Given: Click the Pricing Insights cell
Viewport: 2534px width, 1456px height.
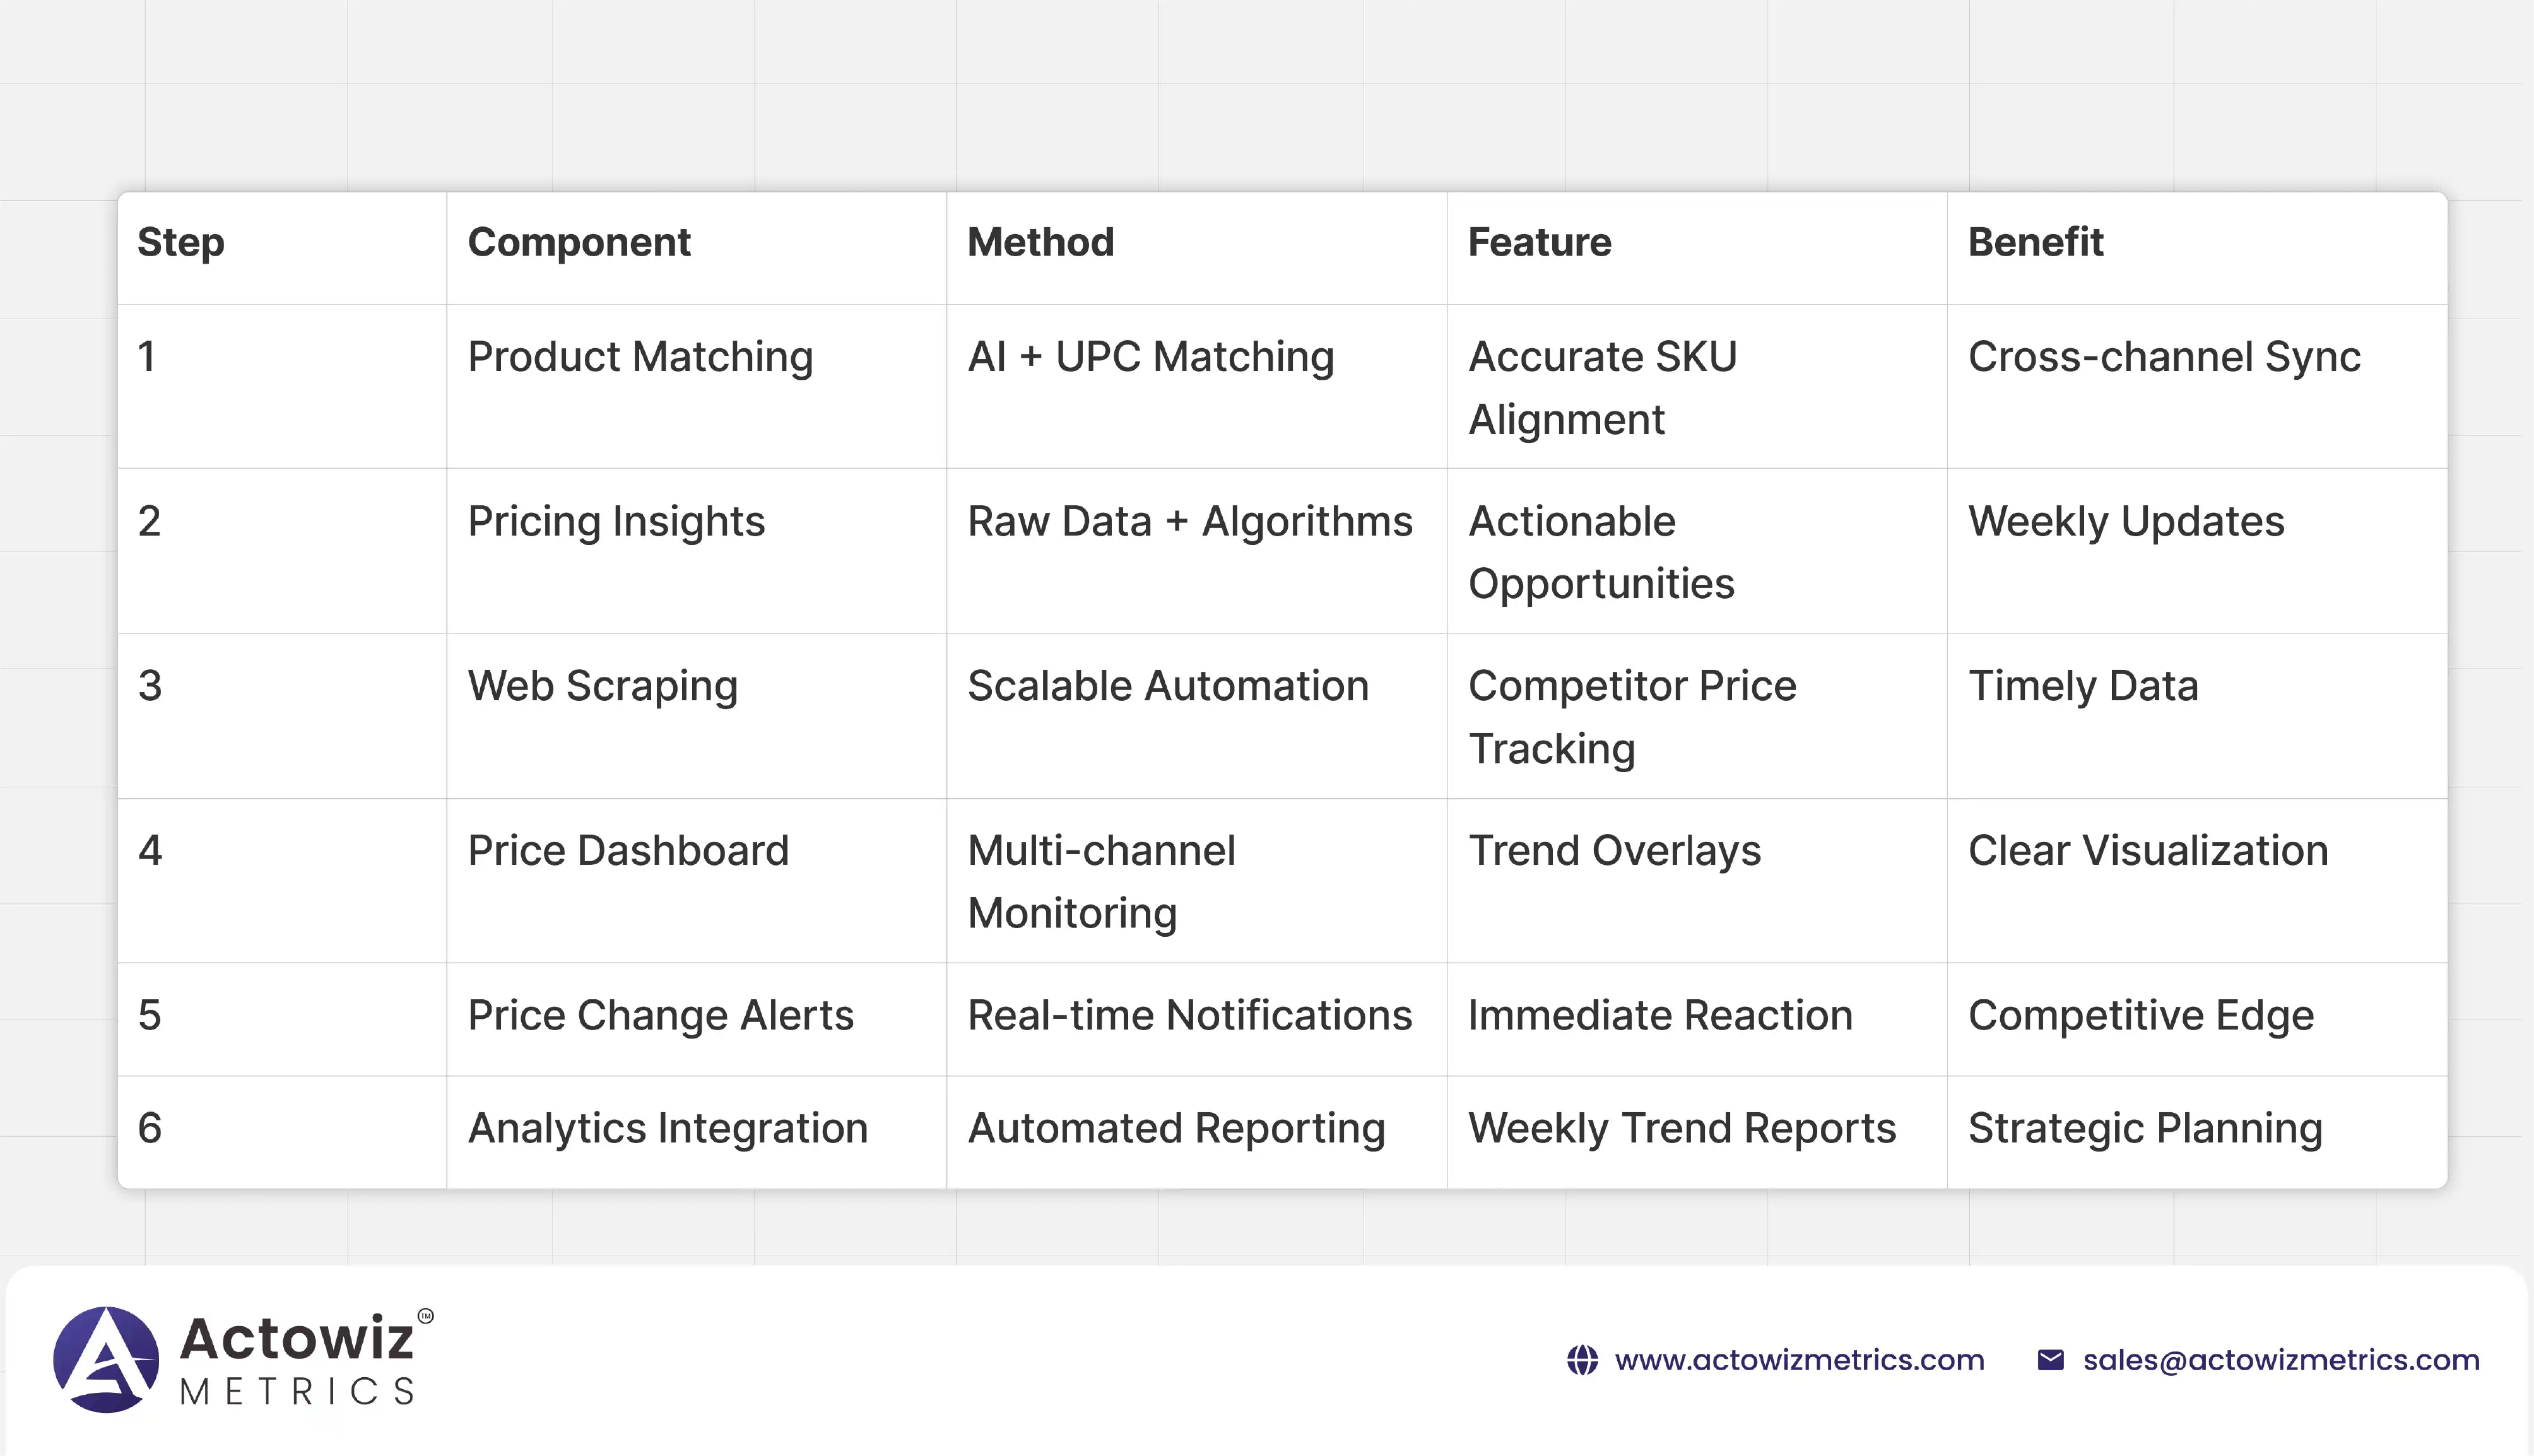Looking at the screenshot, I should click(616, 522).
